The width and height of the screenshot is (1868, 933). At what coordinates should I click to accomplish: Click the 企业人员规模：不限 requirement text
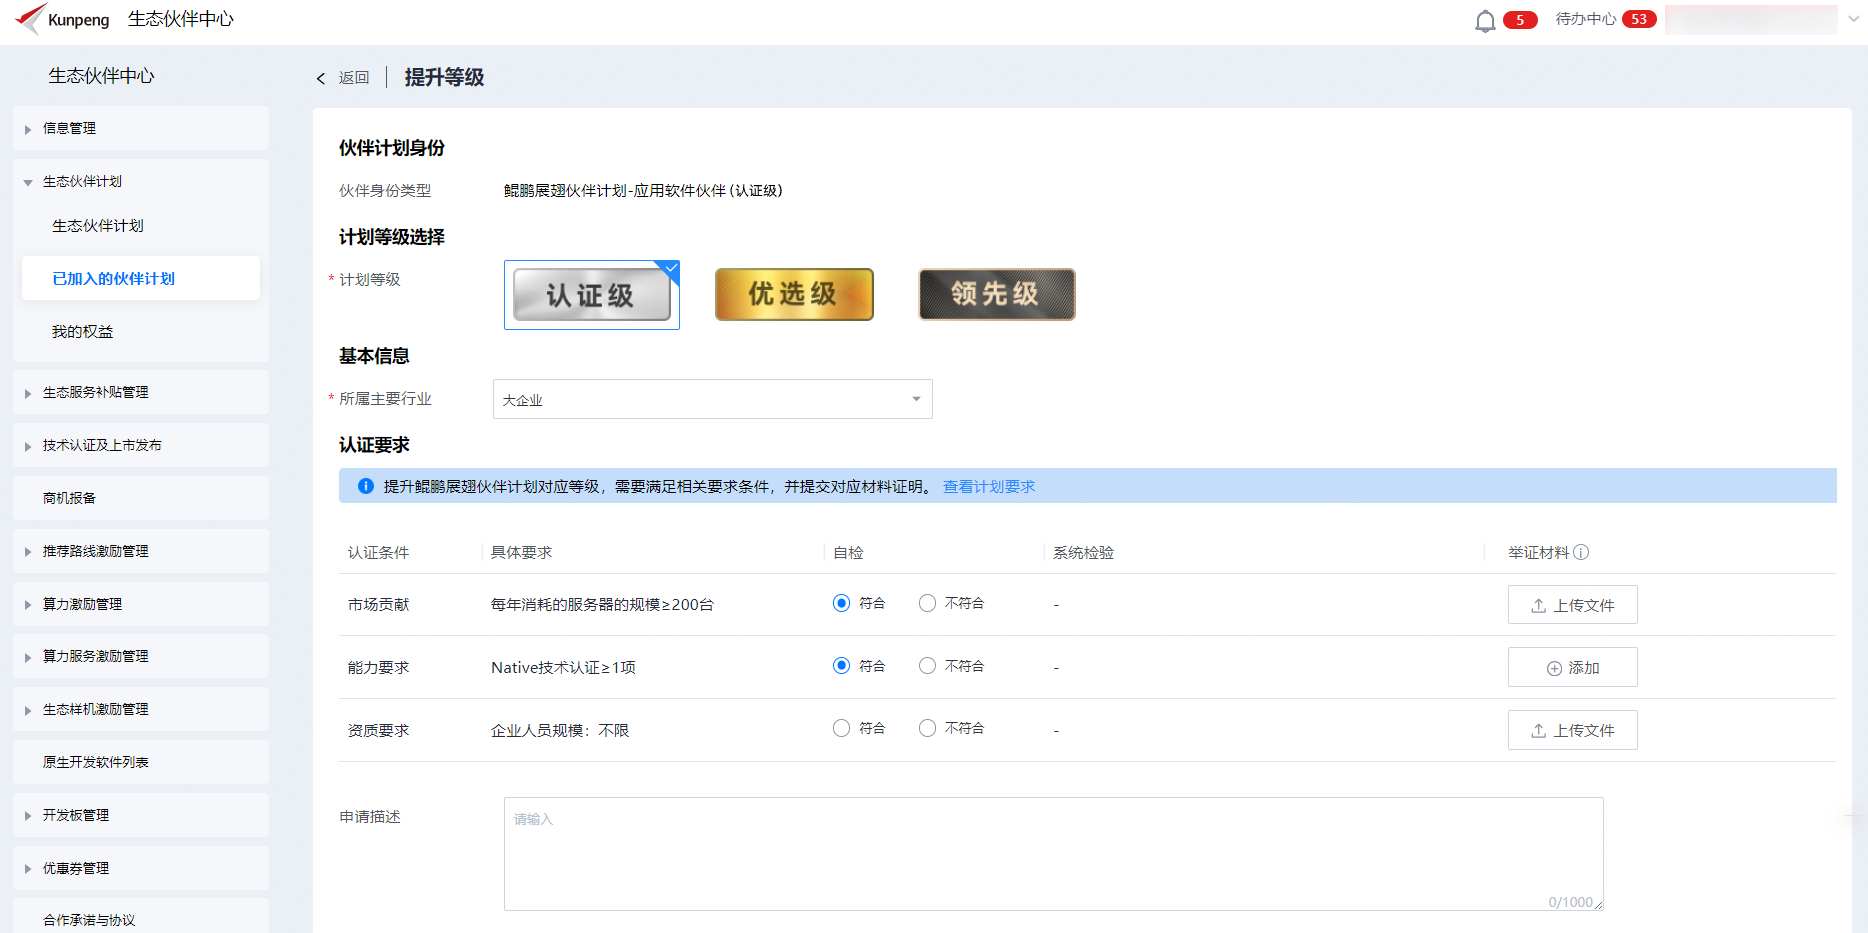[x=560, y=730]
